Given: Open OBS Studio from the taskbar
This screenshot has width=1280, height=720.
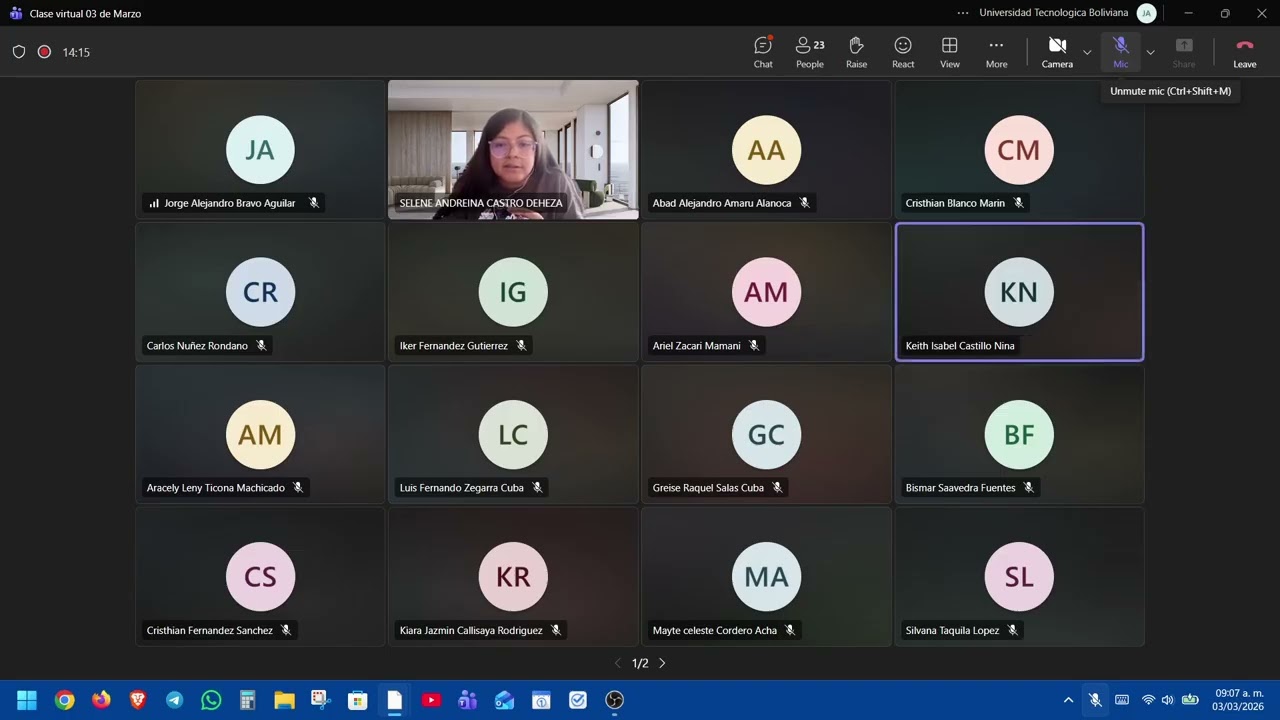Looking at the screenshot, I should [x=615, y=700].
